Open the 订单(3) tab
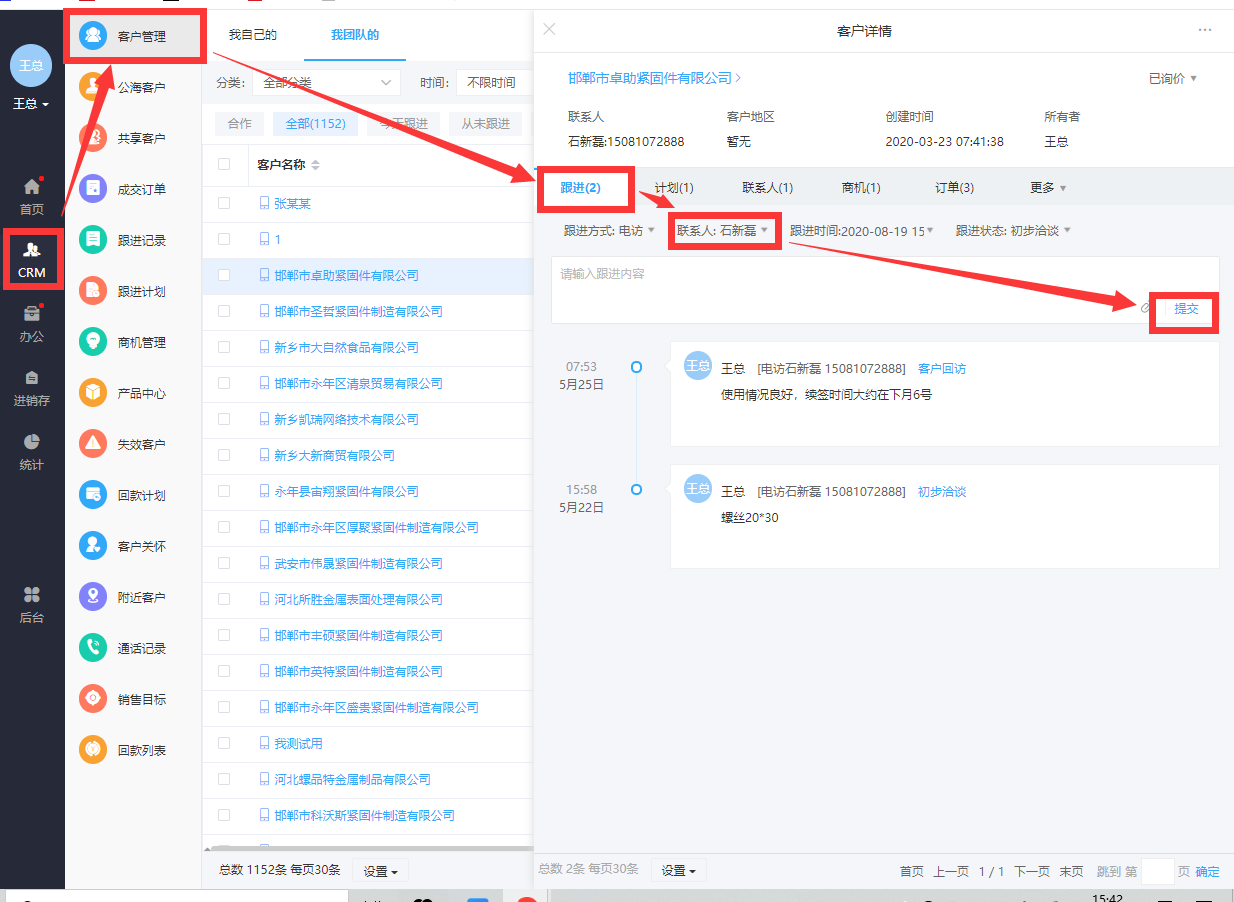The image size is (1234, 902). pyautogui.click(x=954, y=188)
